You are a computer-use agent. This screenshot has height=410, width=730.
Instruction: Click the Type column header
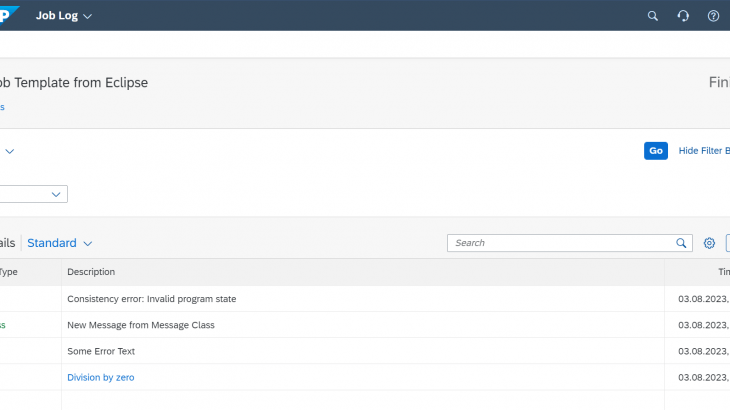point(8,272)
